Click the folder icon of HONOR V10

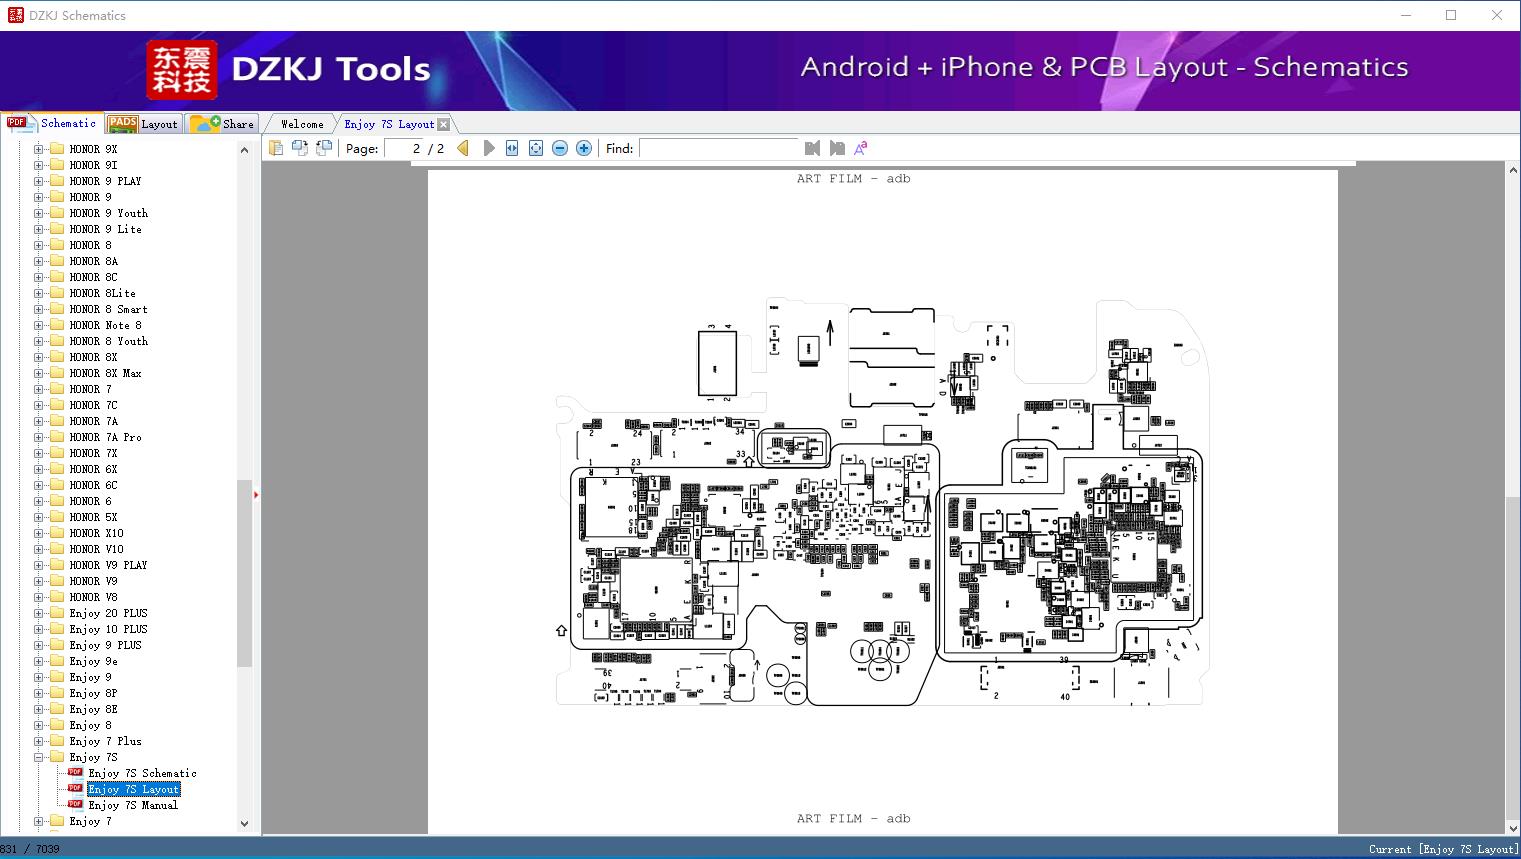[x=57, y=549]
